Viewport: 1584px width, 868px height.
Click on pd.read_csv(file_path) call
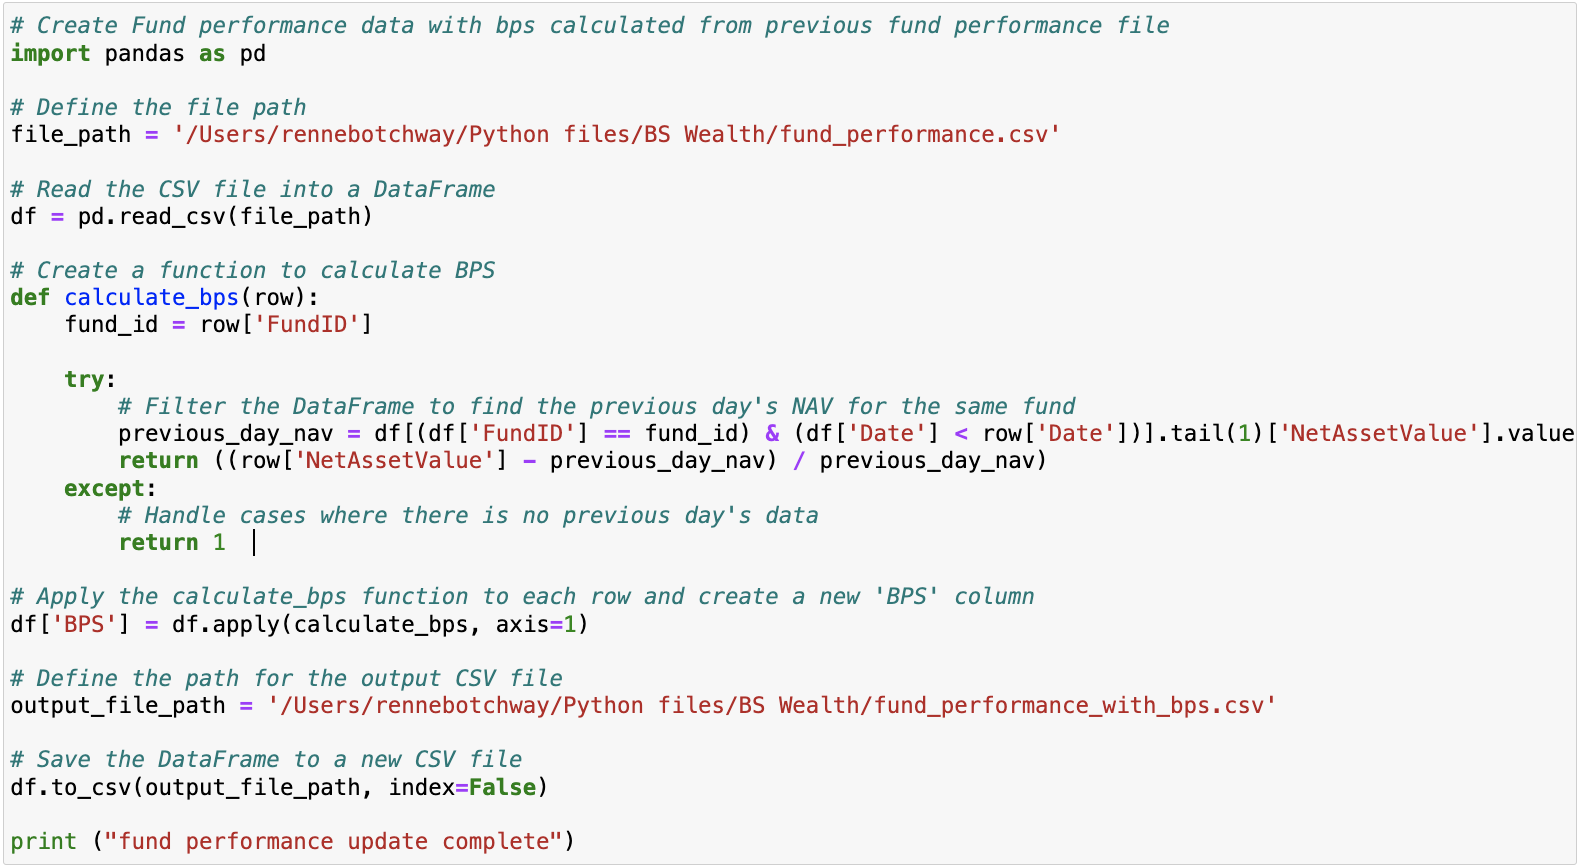pos(225,216)
